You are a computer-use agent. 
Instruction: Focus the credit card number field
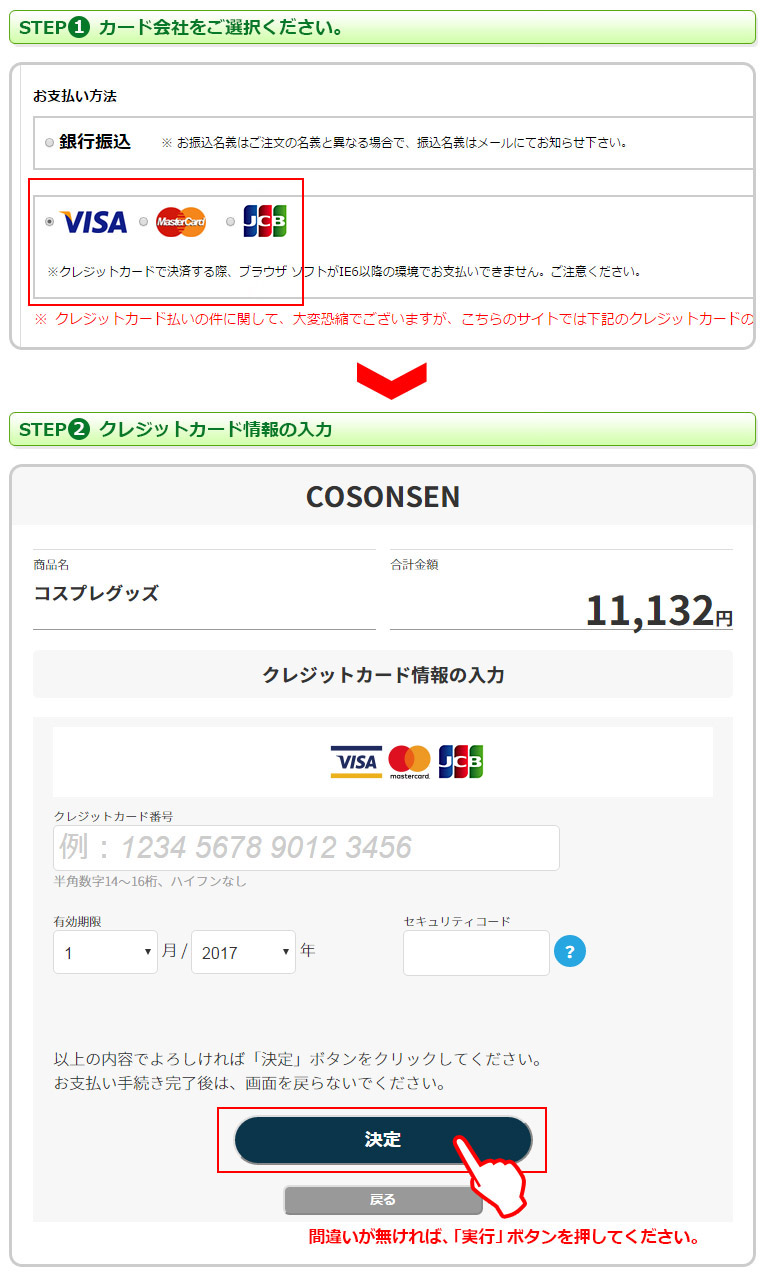[306, 848]
